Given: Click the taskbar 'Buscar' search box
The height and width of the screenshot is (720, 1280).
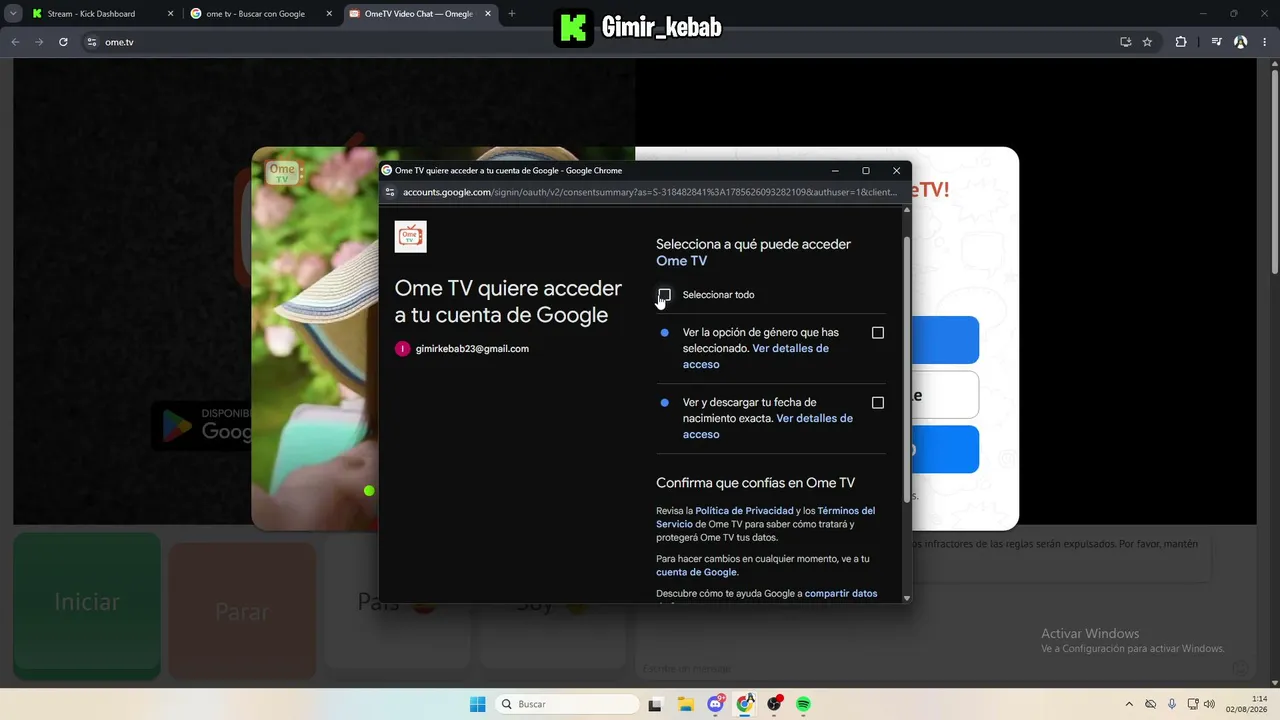Looking at the screenshot, I should coord(568,704).
